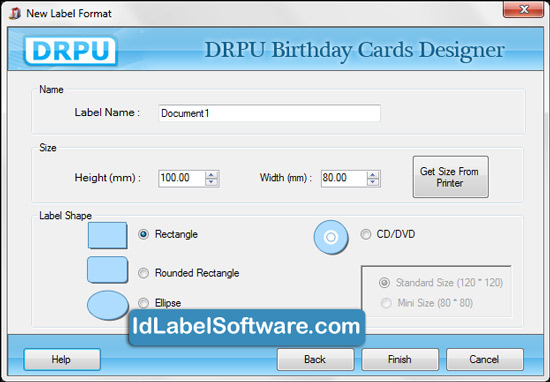
Task: Open Help from the bottom bar
Action: (62, 360)
